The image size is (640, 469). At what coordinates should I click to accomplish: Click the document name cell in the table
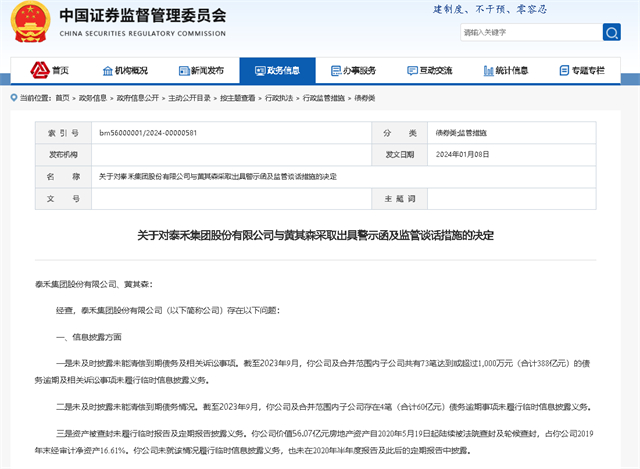click(344, 177)
